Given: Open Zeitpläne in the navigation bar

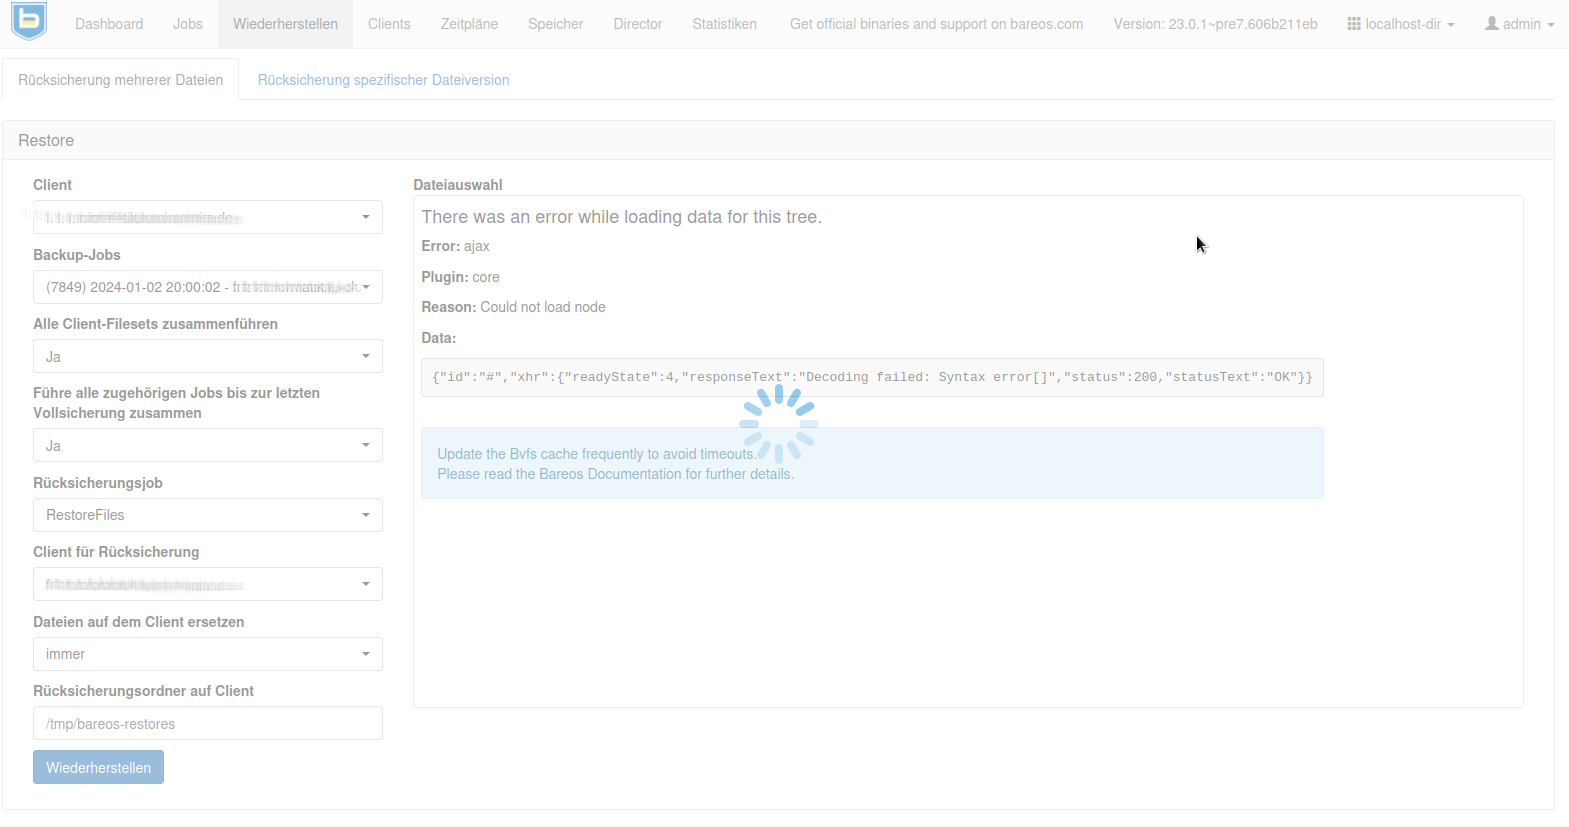Looking at the screenshot, I should 469,24.
